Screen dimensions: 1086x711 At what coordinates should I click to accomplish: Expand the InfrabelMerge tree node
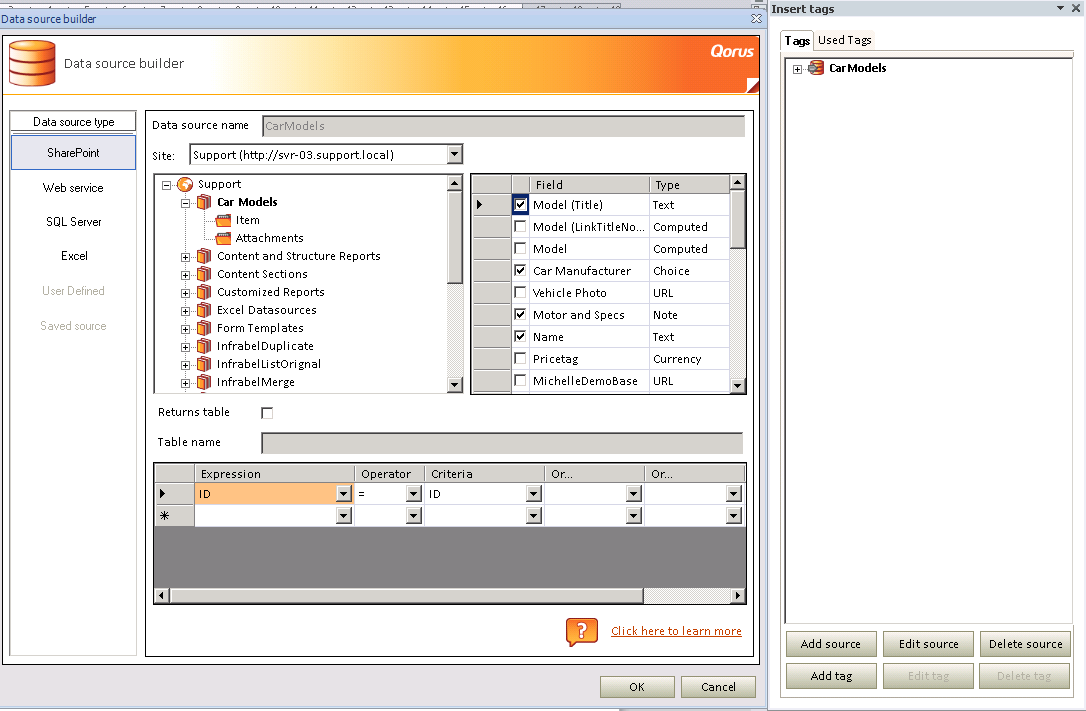click(186, 384)
